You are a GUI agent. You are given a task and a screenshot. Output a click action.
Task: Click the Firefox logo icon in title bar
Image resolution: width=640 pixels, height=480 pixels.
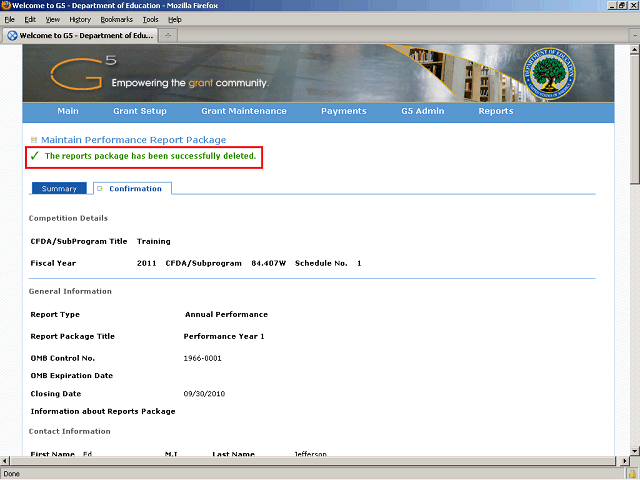(6, 5)
